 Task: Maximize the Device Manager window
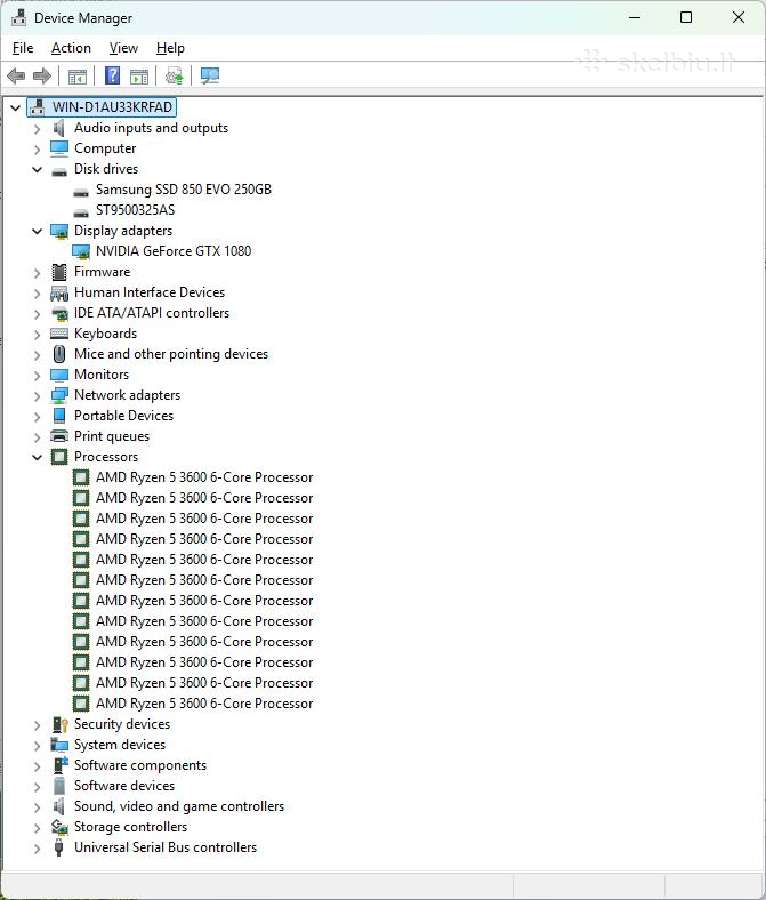coord(686,17)
